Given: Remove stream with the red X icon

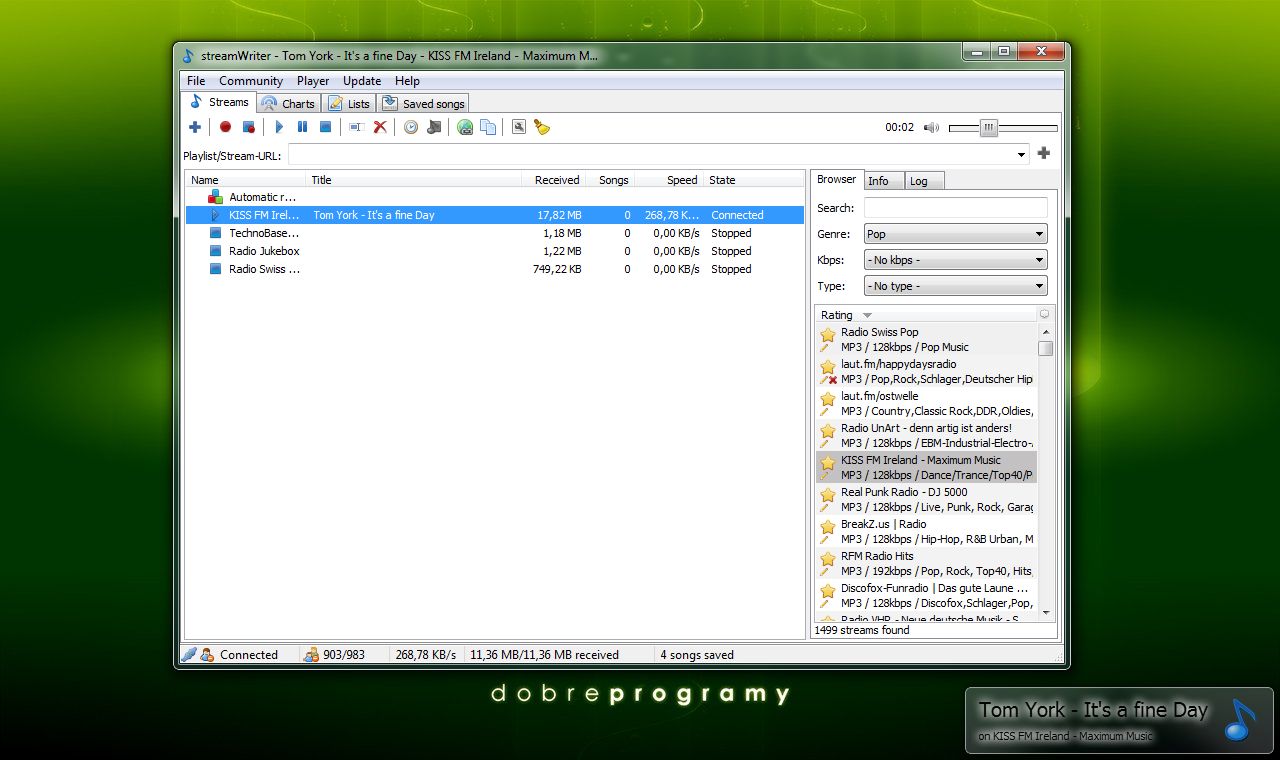Looking at the screenshot, I should click(x=380, y=127).
